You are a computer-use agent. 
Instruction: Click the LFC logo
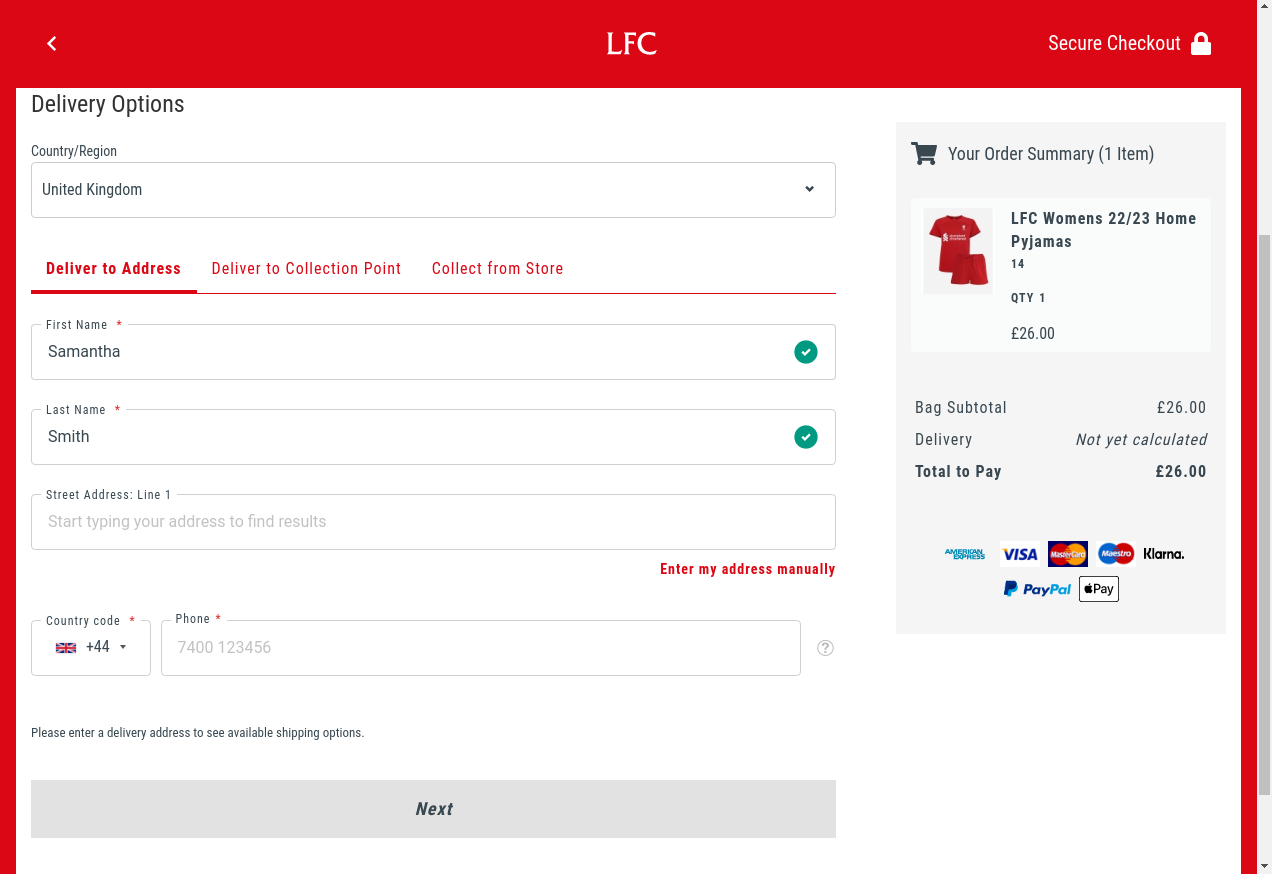tap(632, 43)
